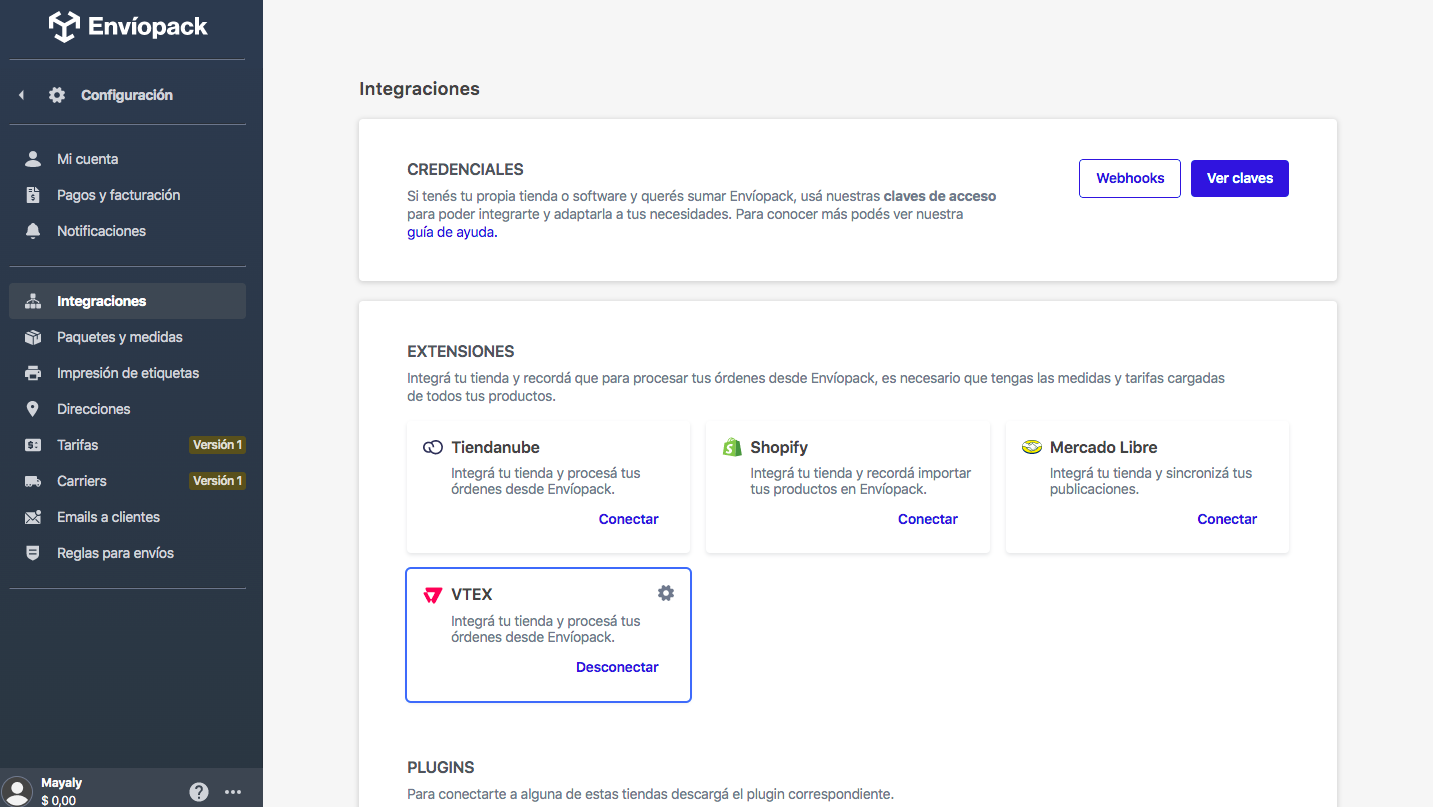Viewport: 1433px width, 807px height.
Task: Click the Tiendanube logo icon
Action: [x=433, y=447]
